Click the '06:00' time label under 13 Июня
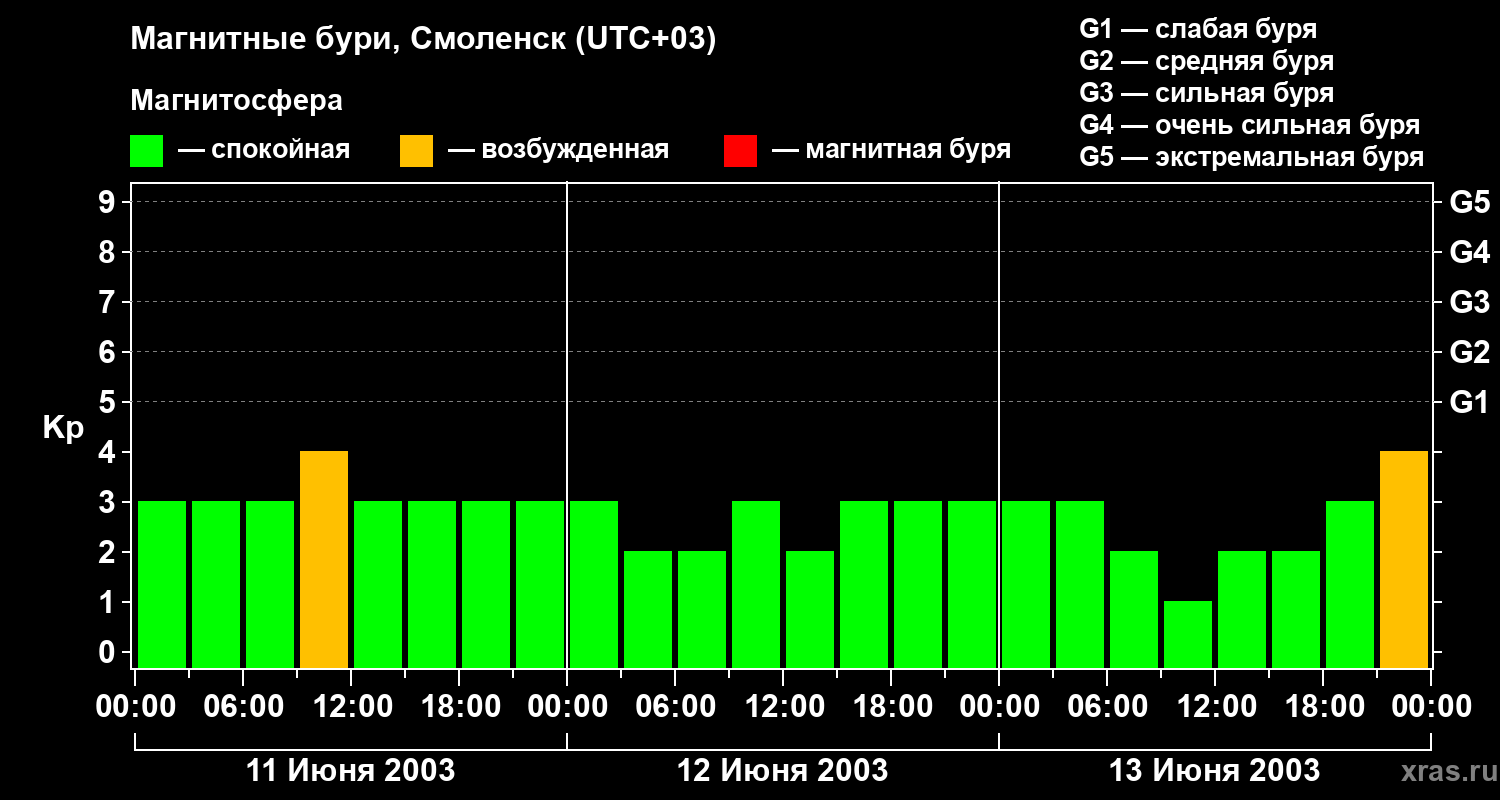Image resolution: width=1500 pixels, height=800 pixels. tap(1107, 707)
